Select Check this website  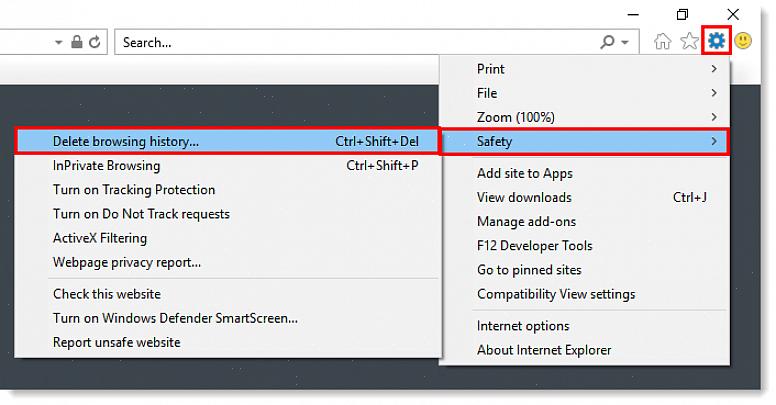[x=228, y=294]
